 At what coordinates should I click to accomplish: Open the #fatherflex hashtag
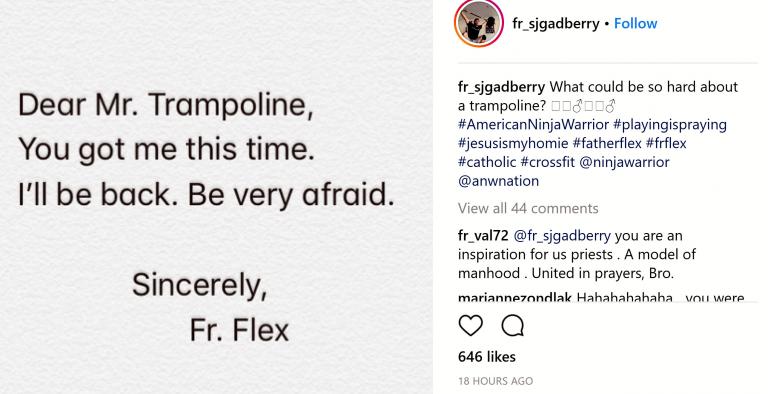click(607, 143)
